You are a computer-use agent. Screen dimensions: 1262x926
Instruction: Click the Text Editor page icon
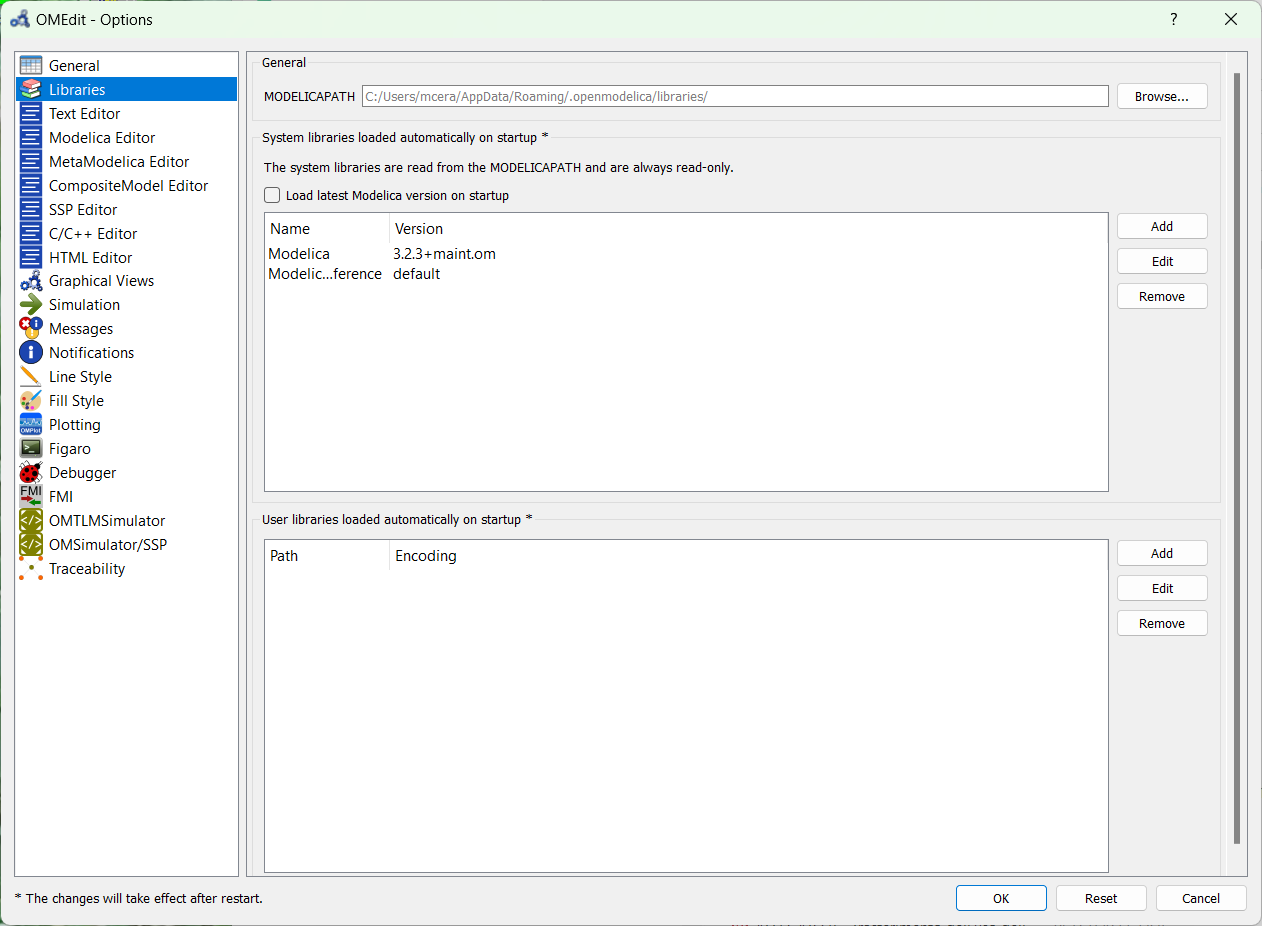click(31, 114)
